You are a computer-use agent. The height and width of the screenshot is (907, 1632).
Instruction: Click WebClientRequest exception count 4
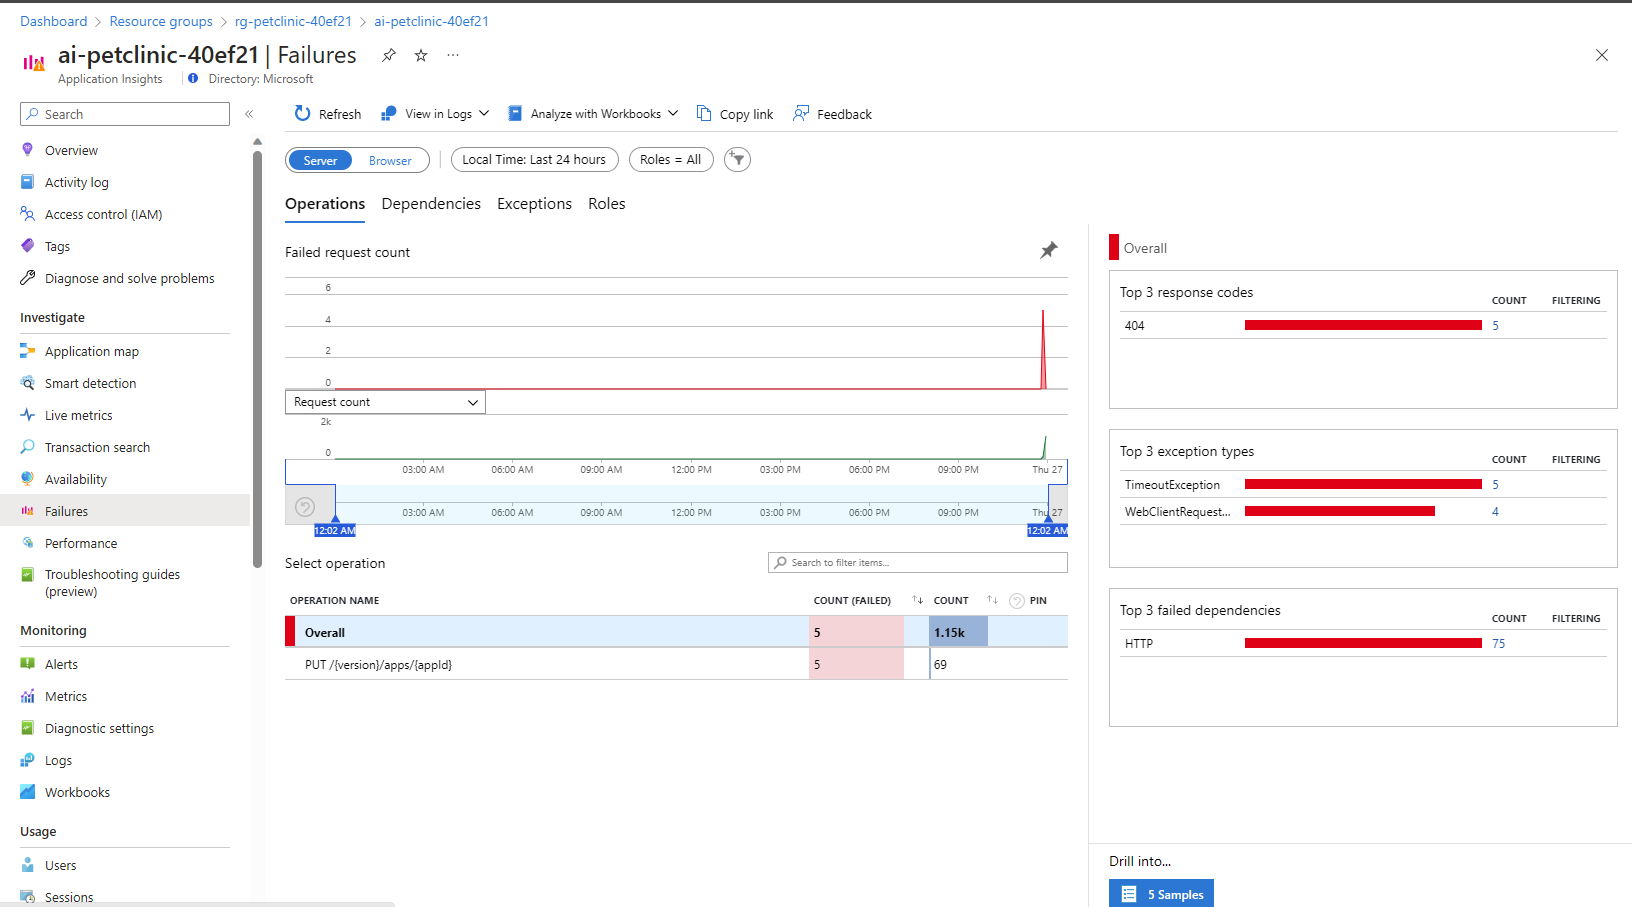(1495, 512)
